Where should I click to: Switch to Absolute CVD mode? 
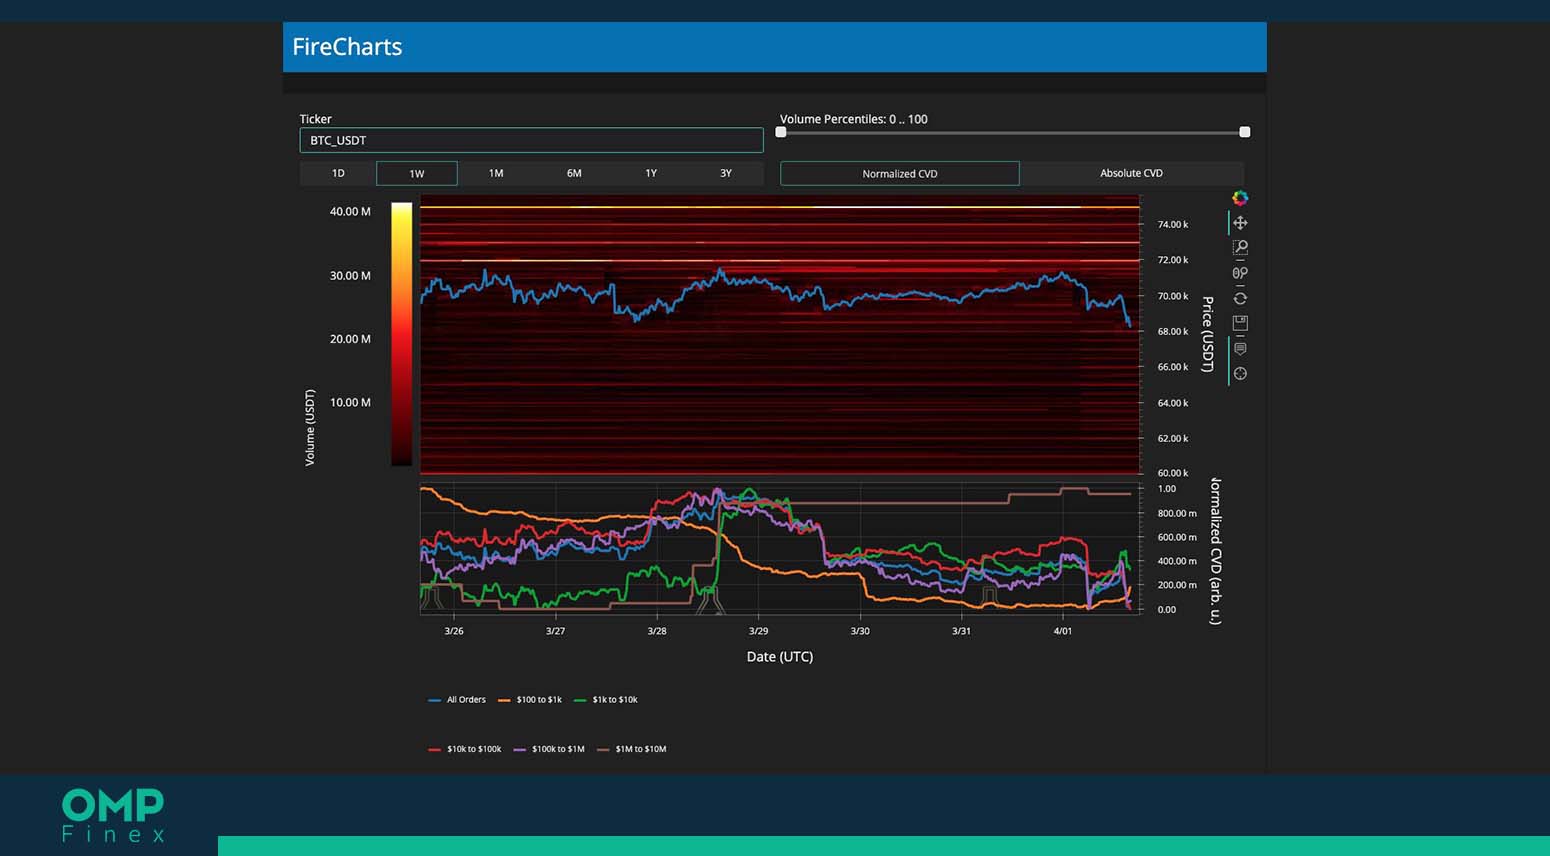[x=1132, y=173]
